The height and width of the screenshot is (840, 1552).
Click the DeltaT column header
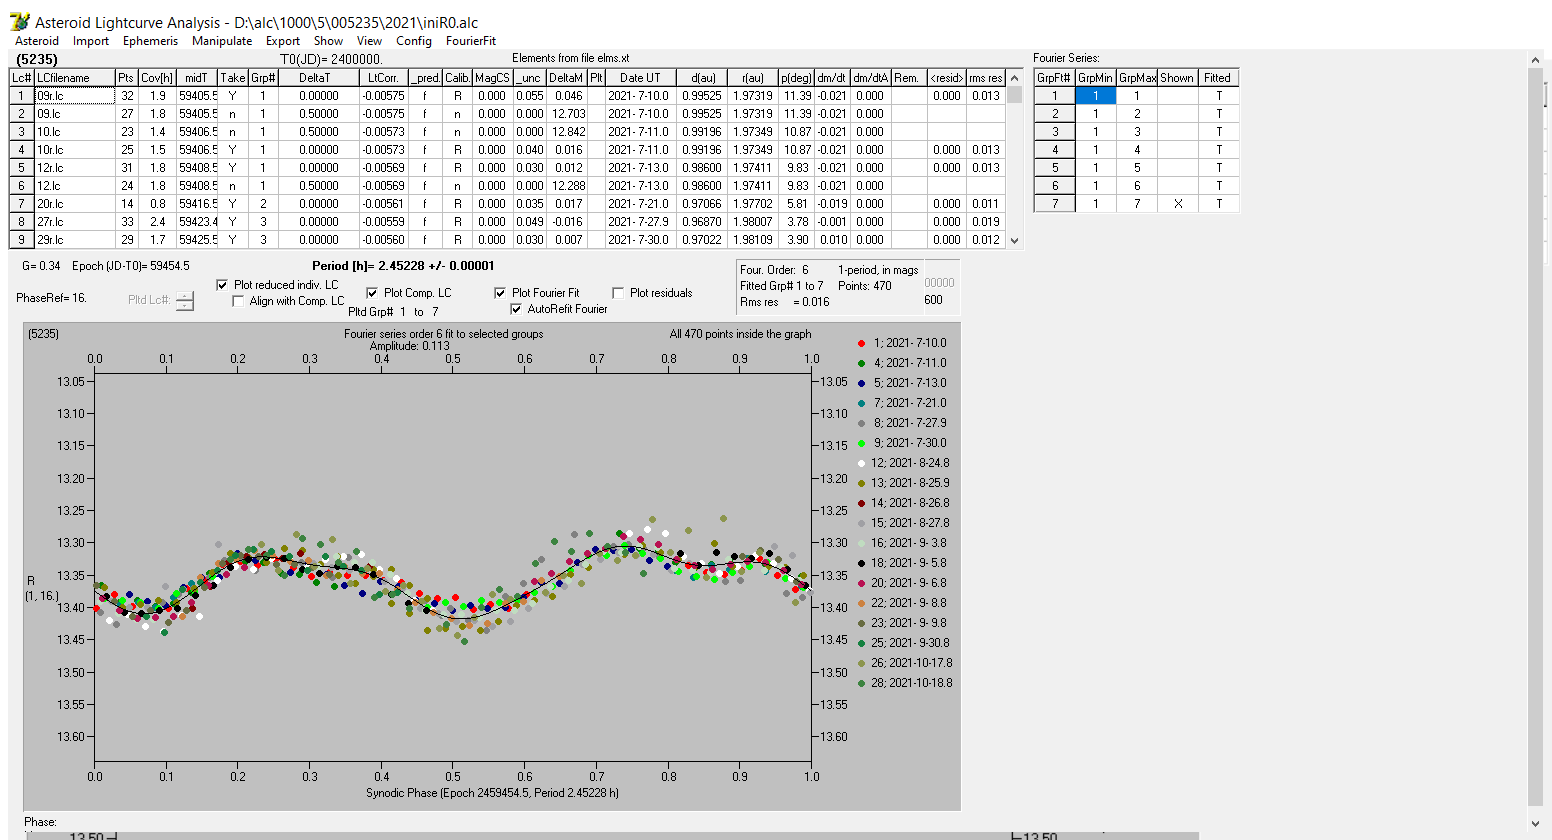(x=318, y=78)
